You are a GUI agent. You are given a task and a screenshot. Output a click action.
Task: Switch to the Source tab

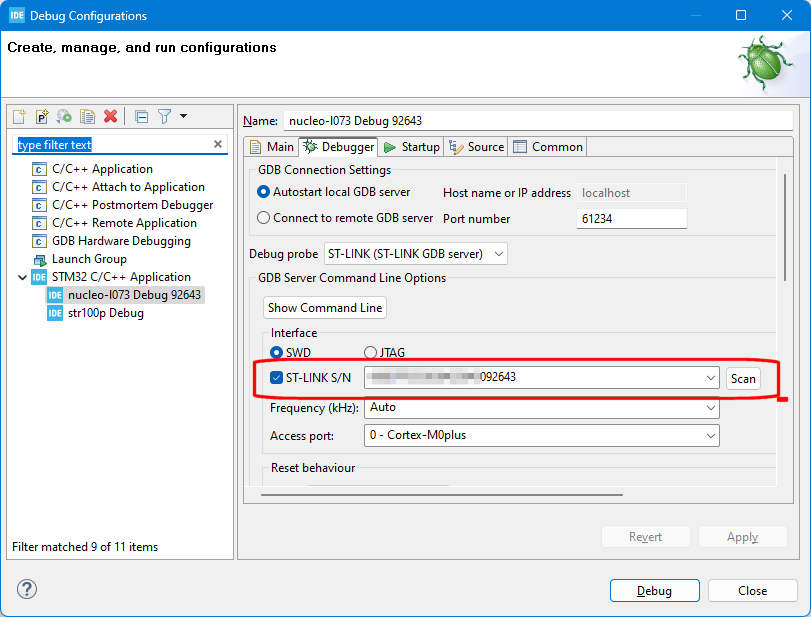tap(476, 147)
